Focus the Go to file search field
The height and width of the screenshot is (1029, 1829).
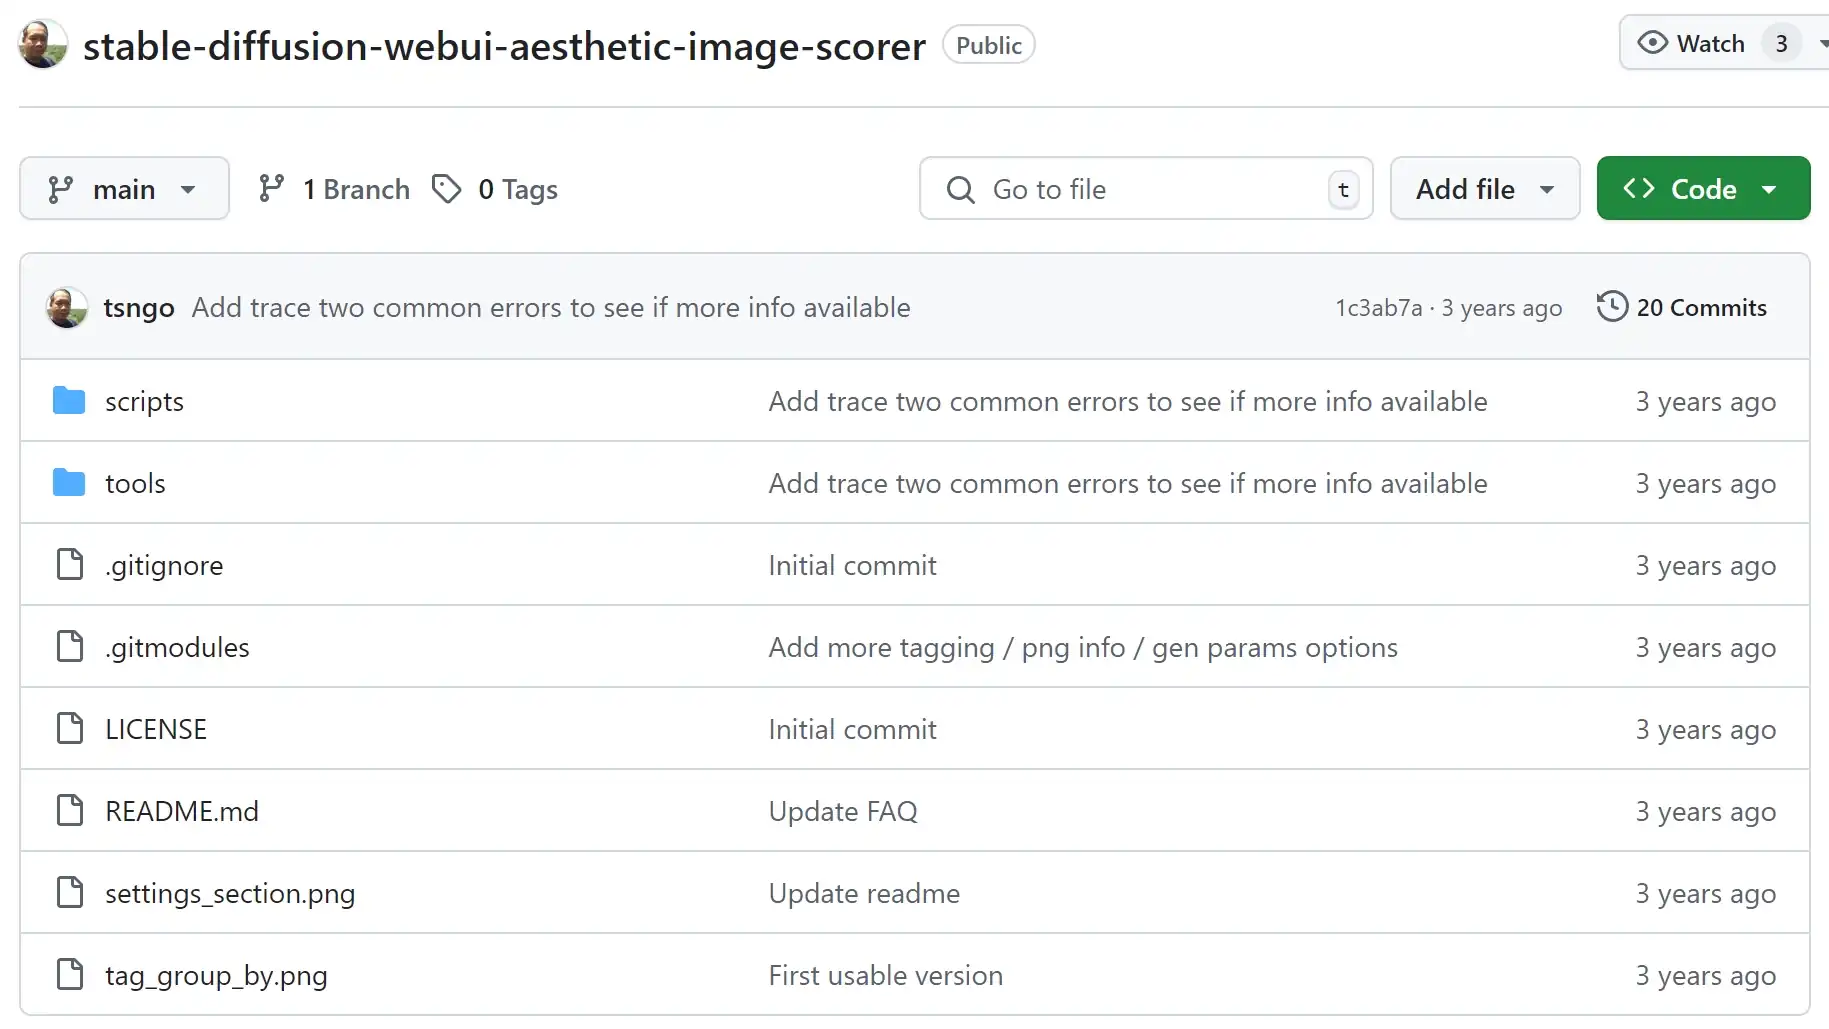1146,188
